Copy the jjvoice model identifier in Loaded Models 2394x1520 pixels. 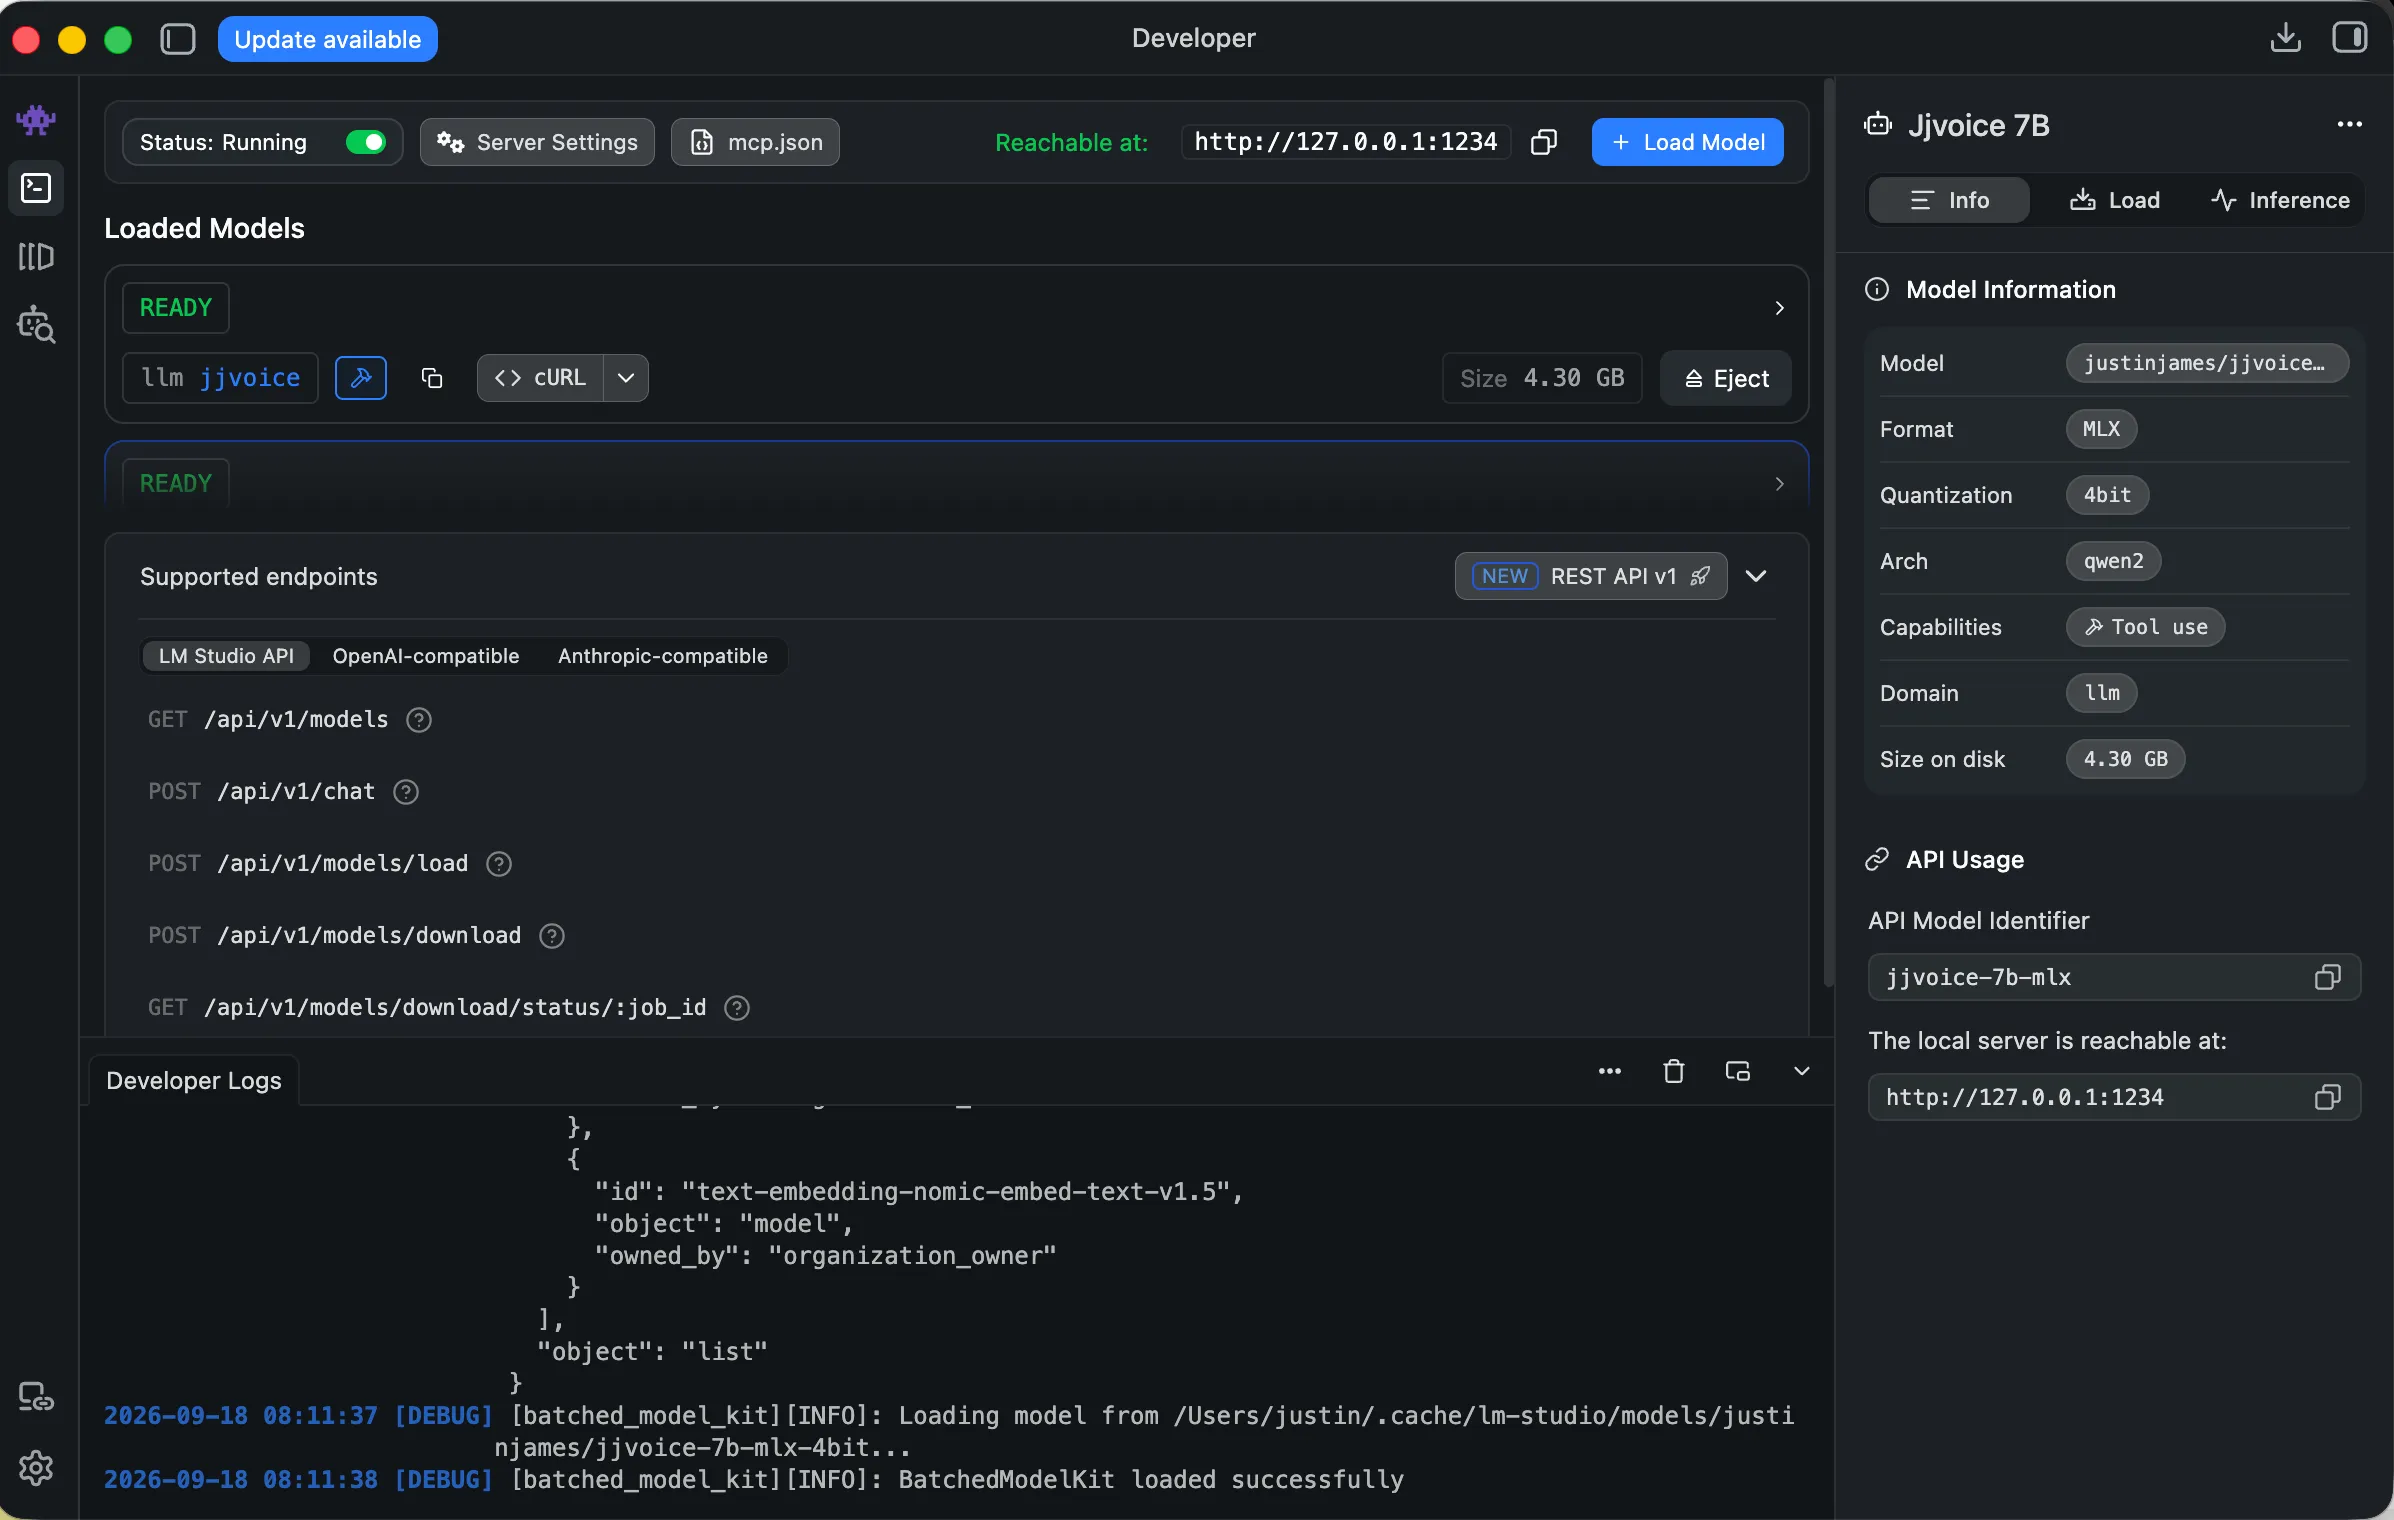point(432,378)
